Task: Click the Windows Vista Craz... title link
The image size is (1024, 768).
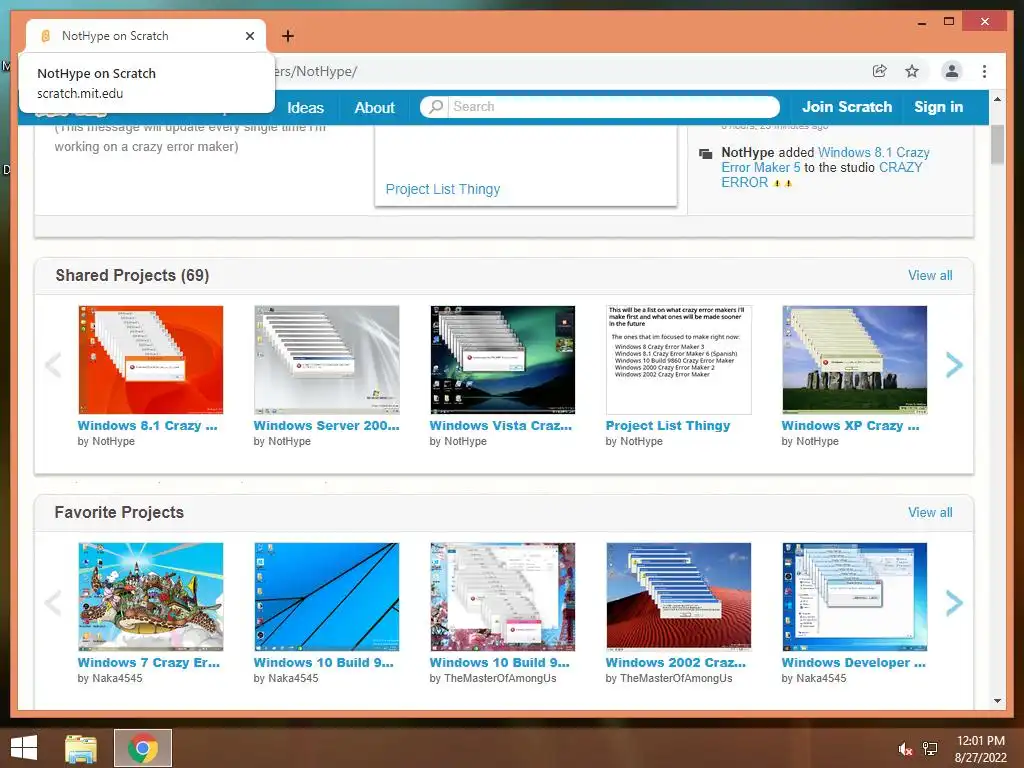Action: point(500,426)
